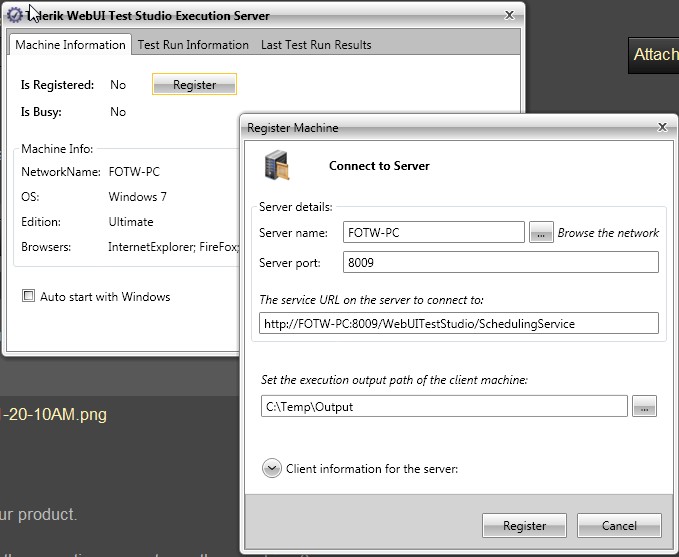Close the Register Machine dialog
The image size is (679, 557).
pyautogui.click(x=662, y=128)
